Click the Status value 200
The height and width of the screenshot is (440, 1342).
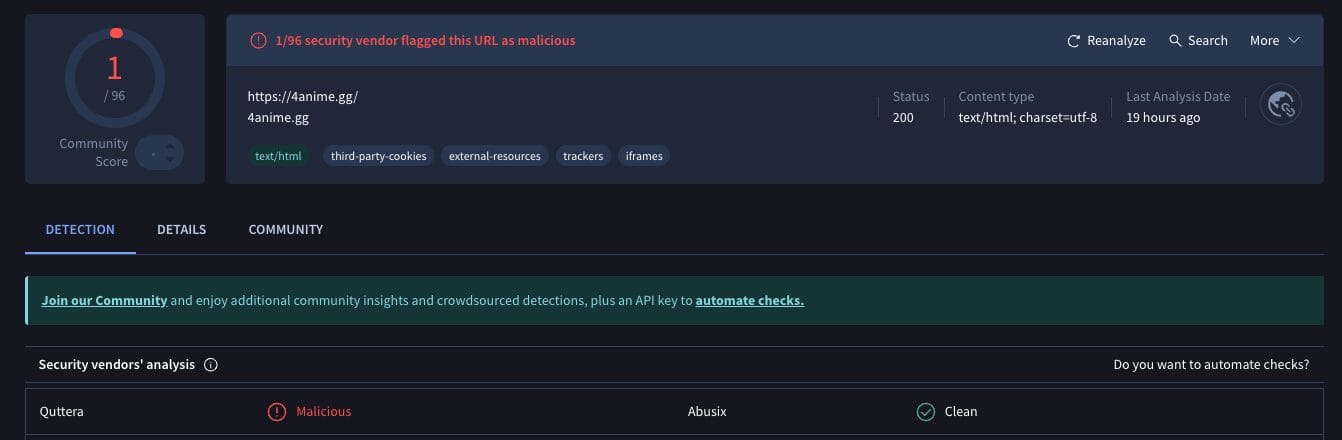tap(903, 118)
